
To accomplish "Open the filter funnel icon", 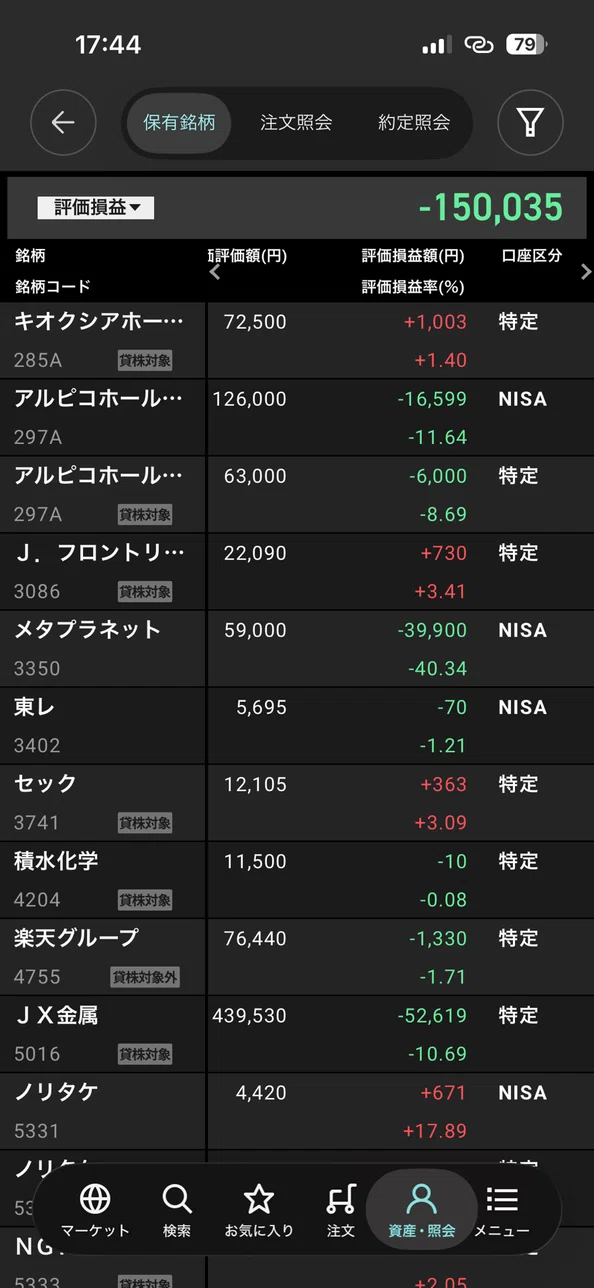I will pos(530,123).
